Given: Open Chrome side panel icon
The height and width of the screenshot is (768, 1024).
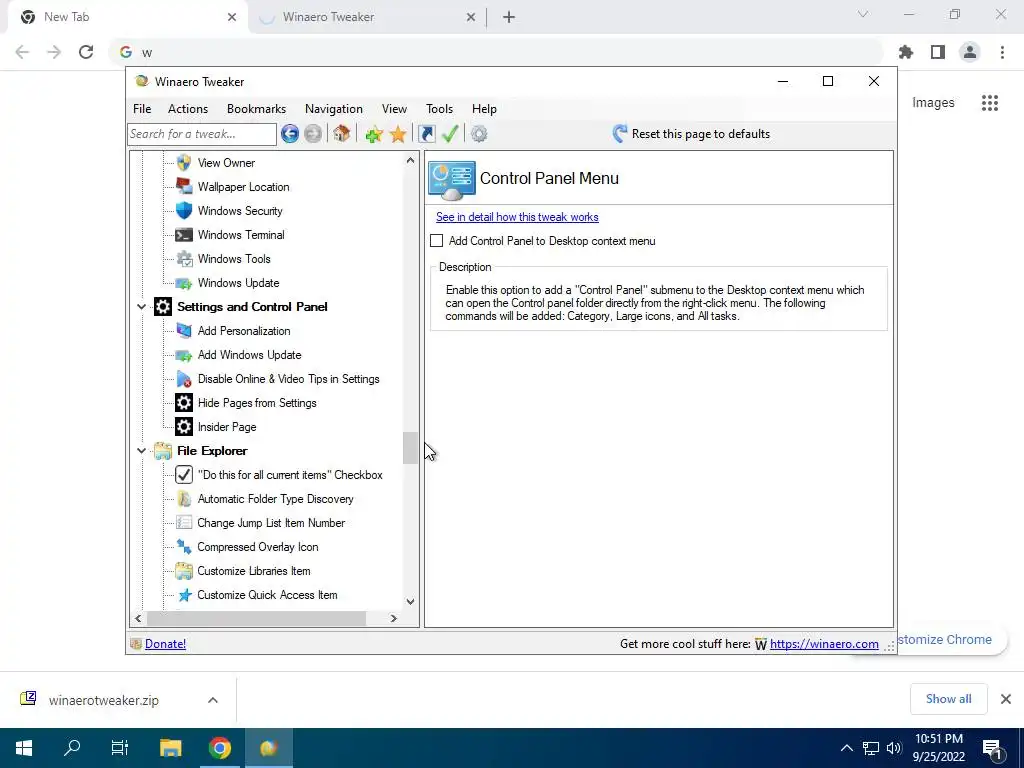Looking at the screenshot, I should (x=938, y=52).
